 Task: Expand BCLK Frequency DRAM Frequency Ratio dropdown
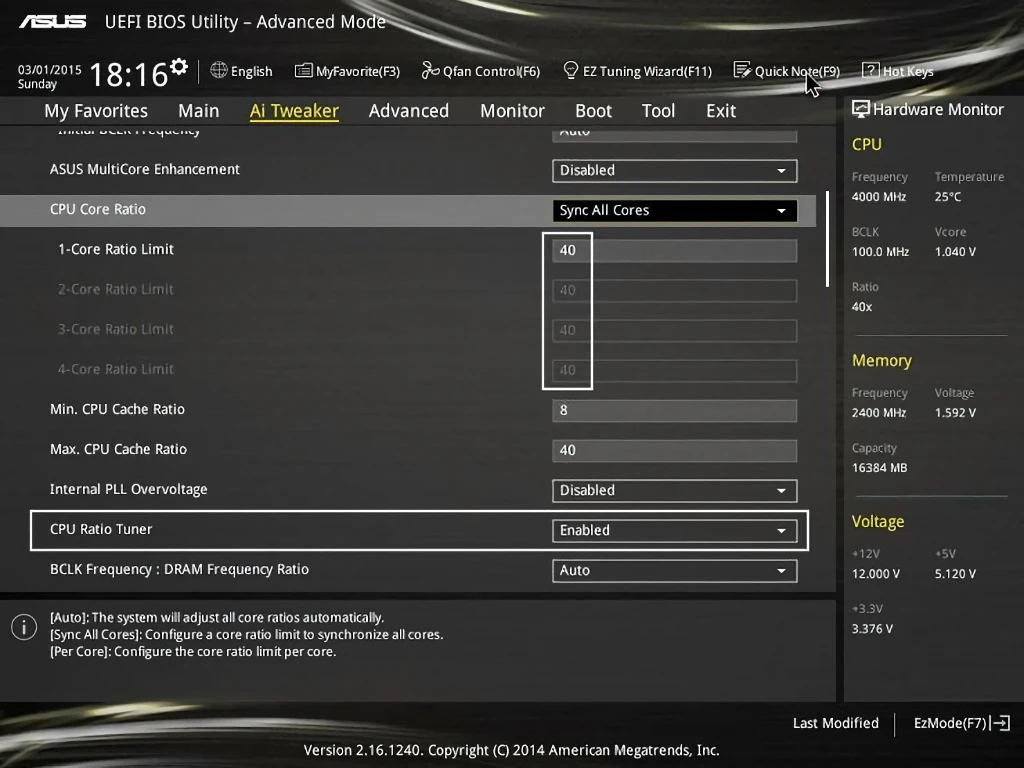[675, 570]
